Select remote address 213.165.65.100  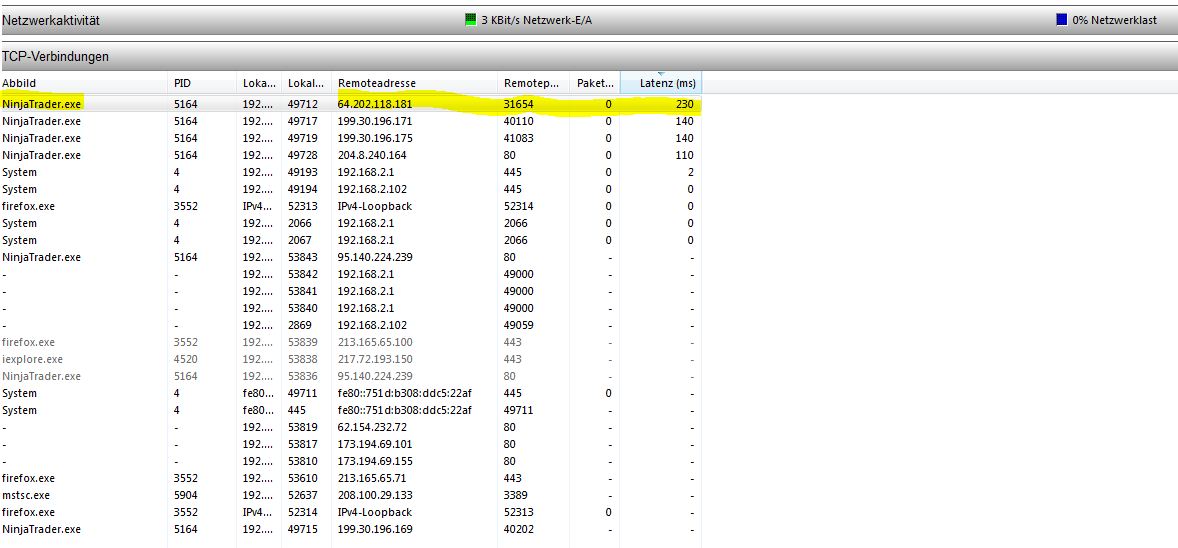(x=376, y=342)
